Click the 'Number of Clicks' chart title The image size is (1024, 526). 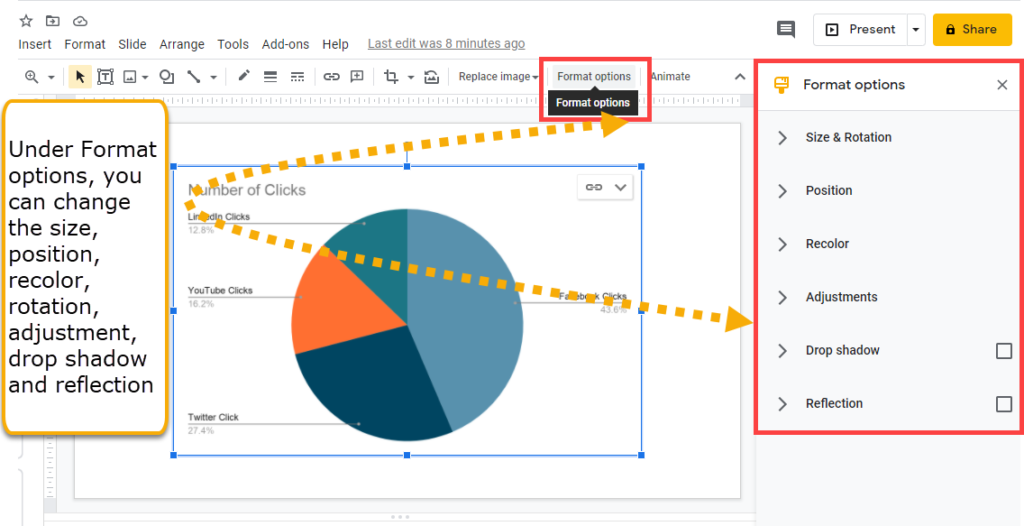(247, 190)
